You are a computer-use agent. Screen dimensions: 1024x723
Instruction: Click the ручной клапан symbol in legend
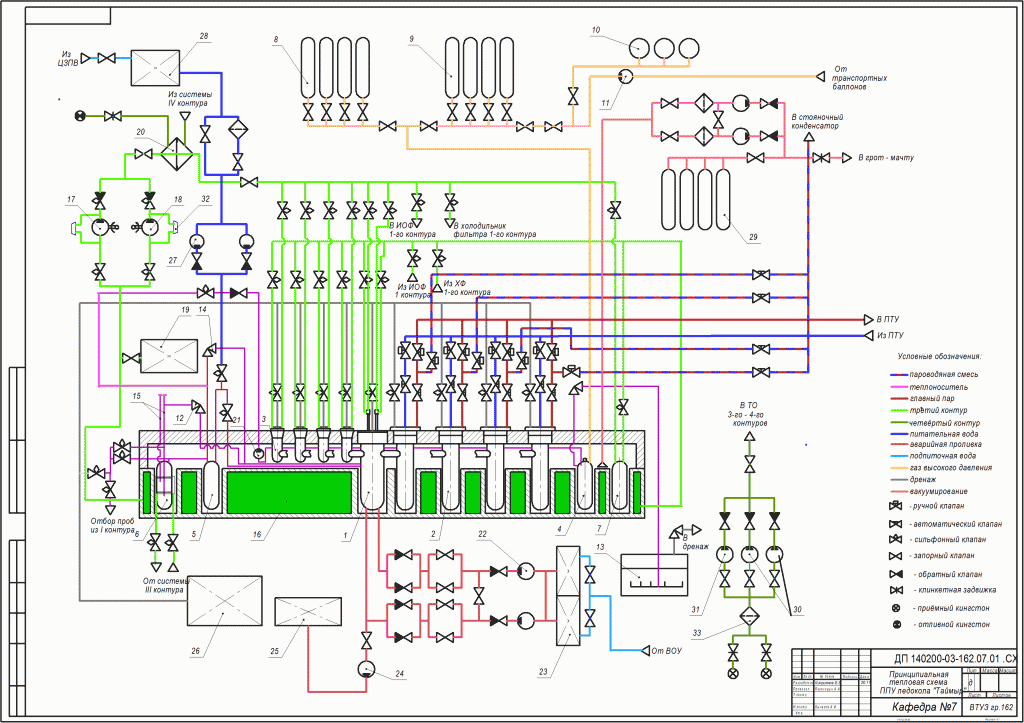tap(895, 506)
